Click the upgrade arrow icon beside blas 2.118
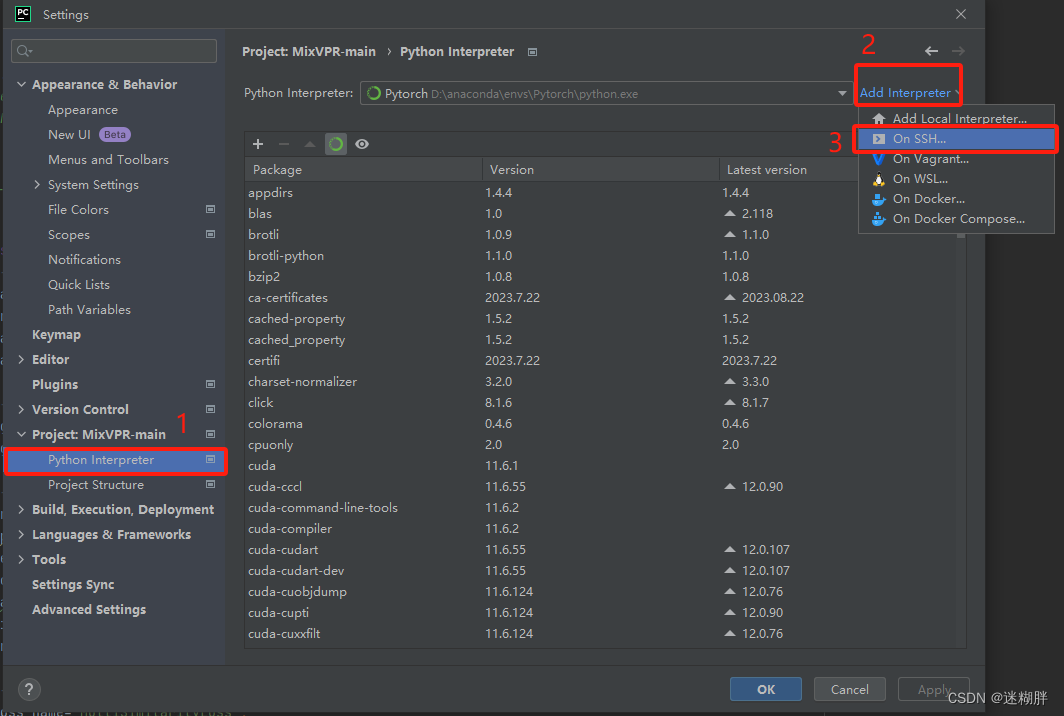Screen dimensions: 1064x716 pos(730,213)
